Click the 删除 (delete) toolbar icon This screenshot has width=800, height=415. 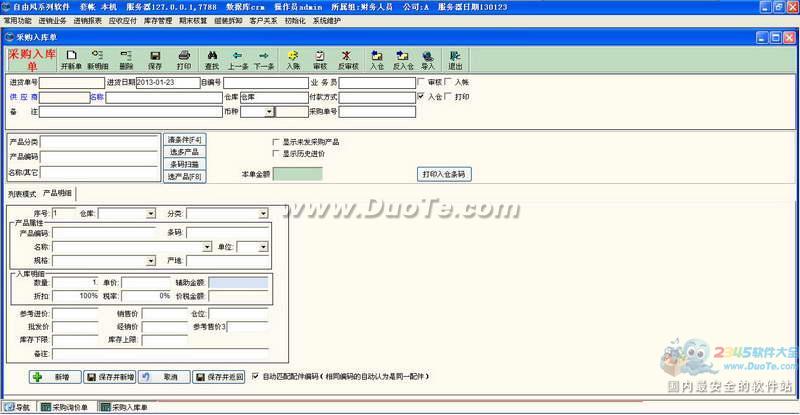tap(126, 60)
